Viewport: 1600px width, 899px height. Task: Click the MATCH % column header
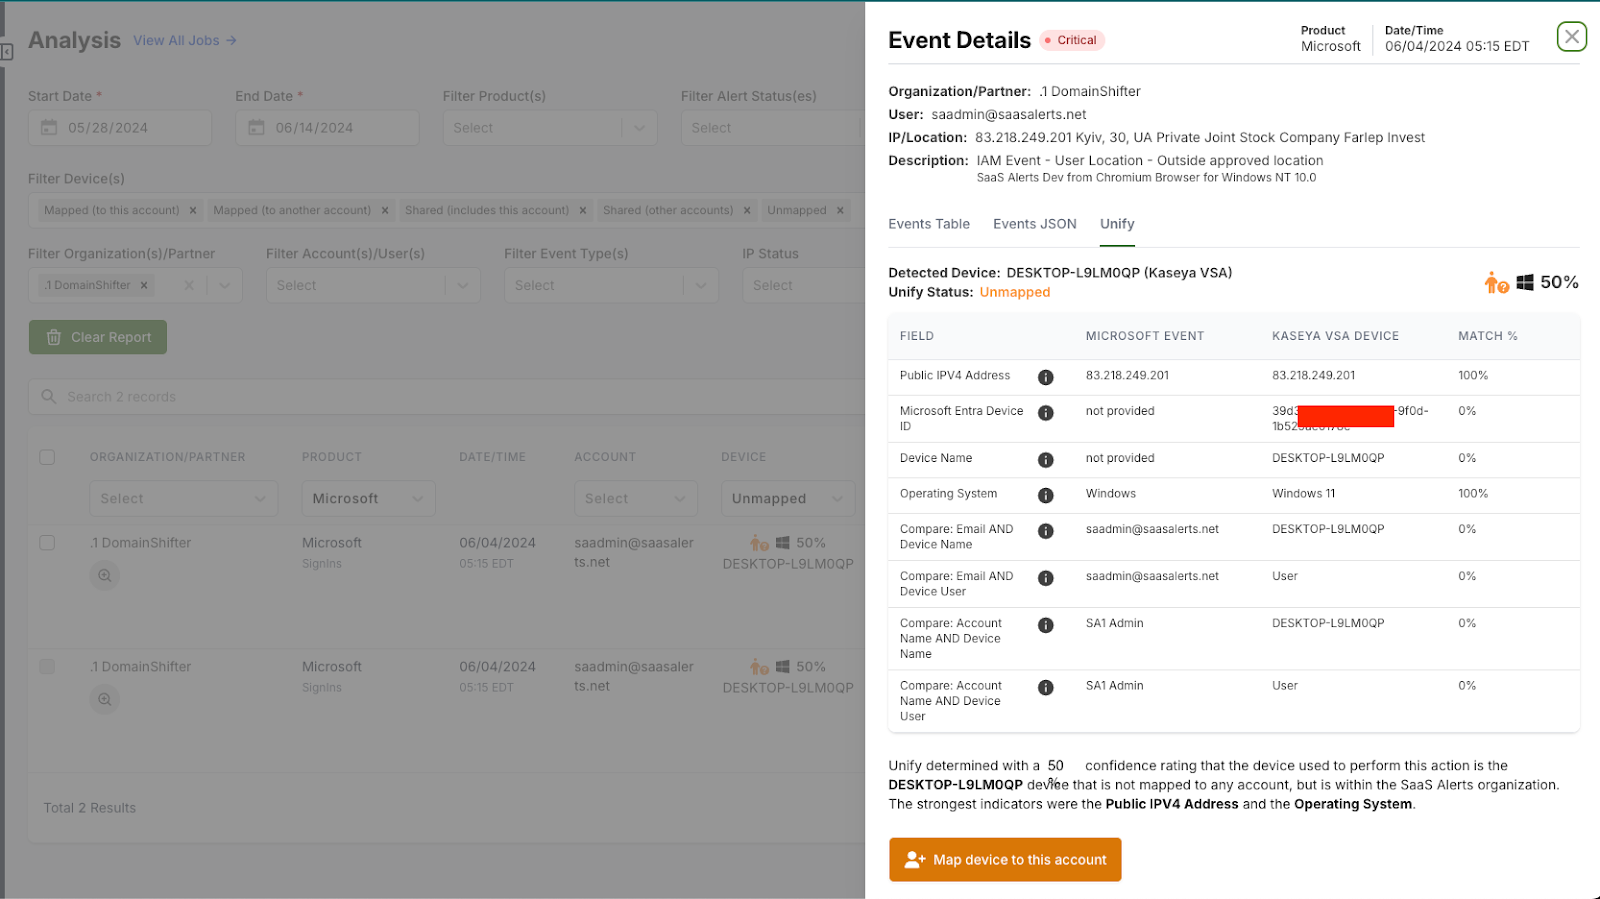1488,336
